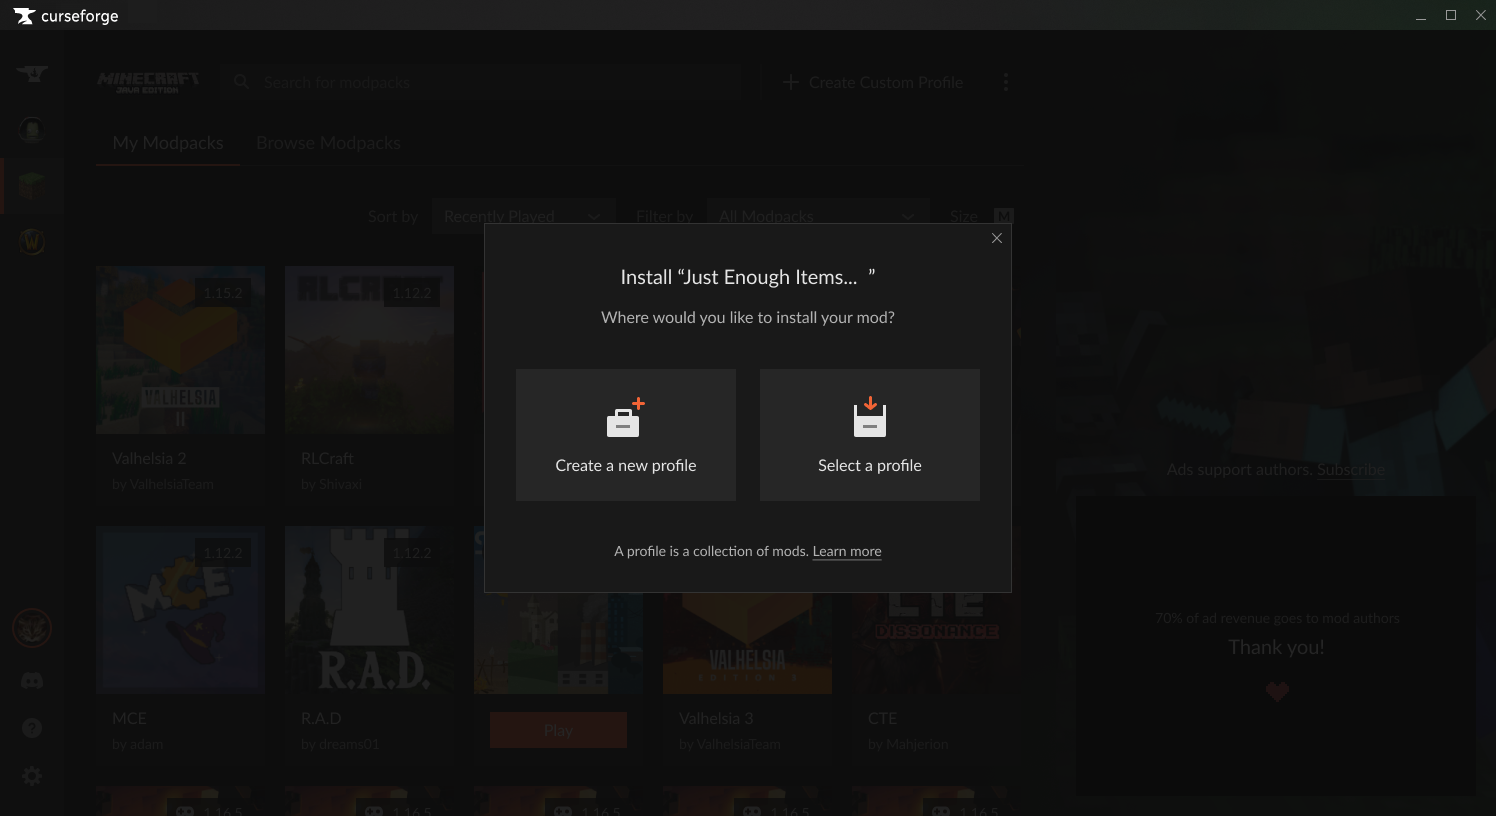Switch to Browse Modpacks tab
Screen dimensions: 1496x816
tap(328, 143)
